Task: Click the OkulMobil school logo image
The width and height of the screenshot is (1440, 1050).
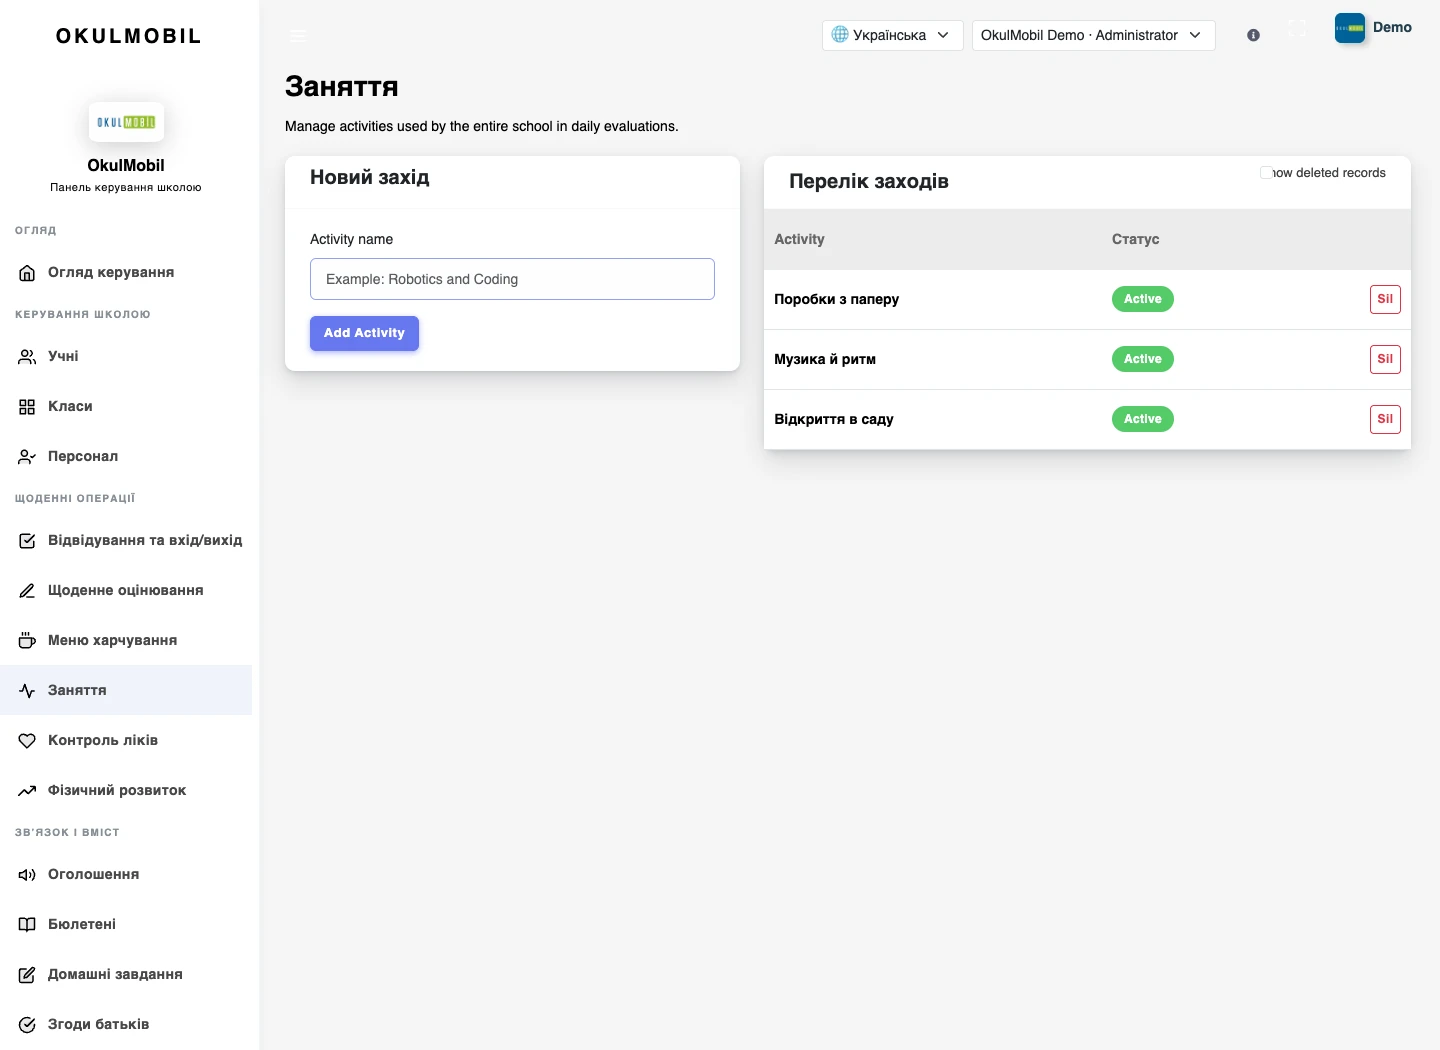Action: pyautogui.click(x=126, y=122)
